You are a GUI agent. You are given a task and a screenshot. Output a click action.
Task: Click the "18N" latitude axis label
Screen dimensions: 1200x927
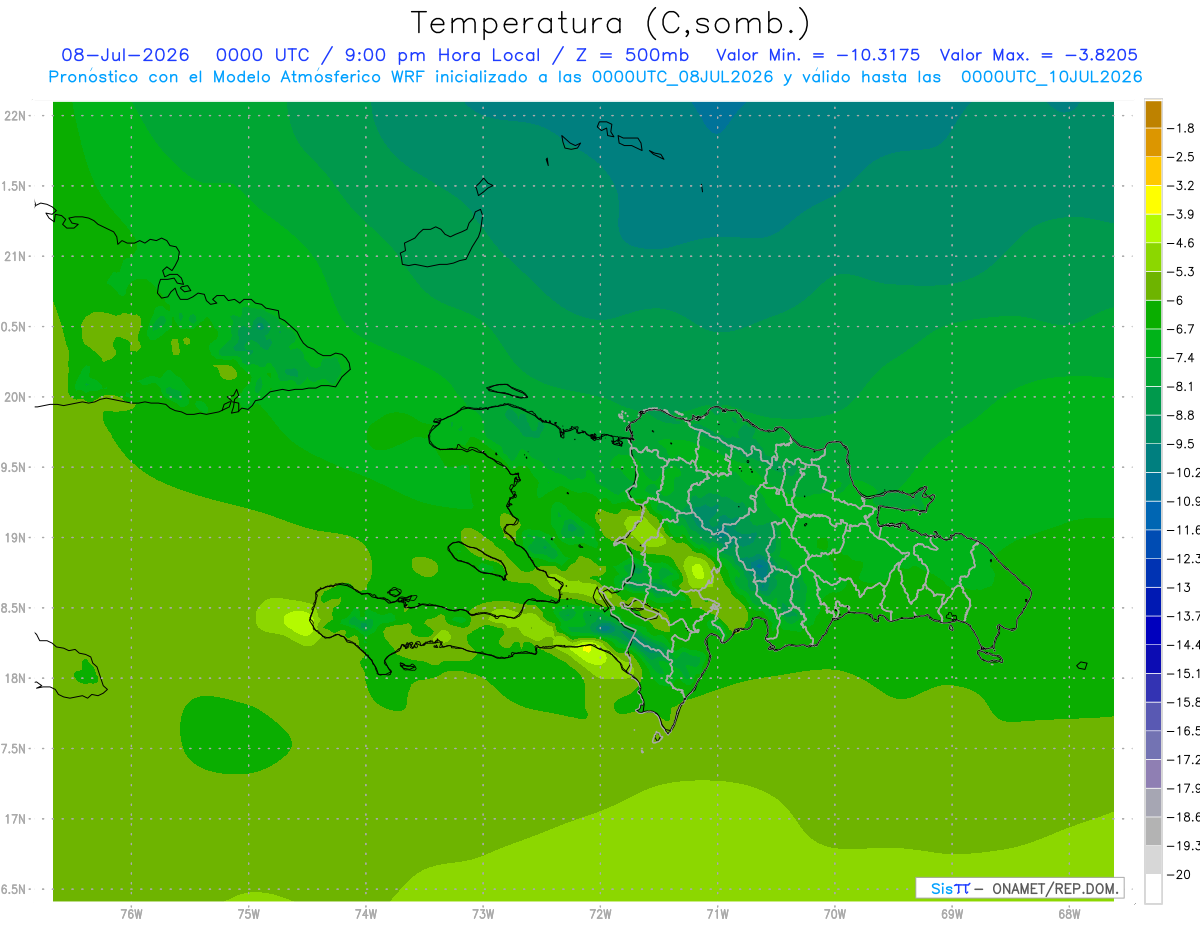point(16,678)
